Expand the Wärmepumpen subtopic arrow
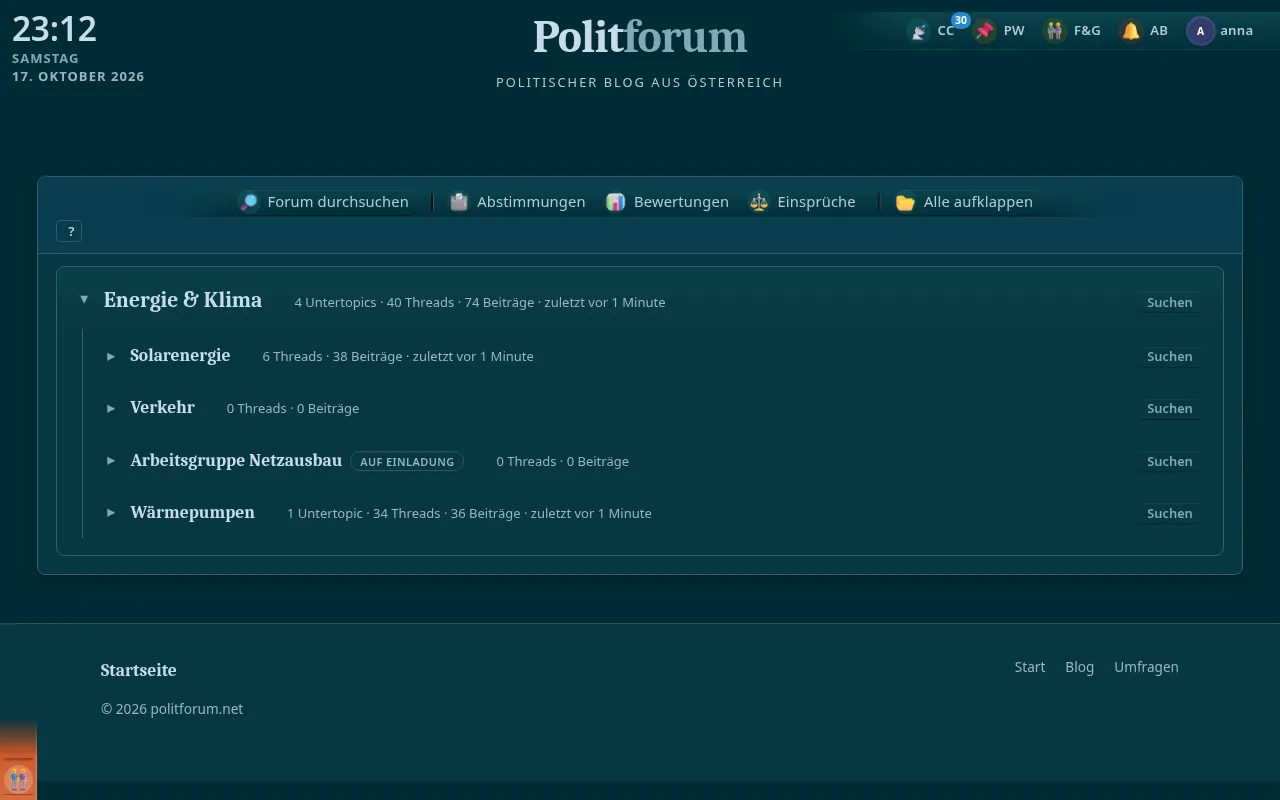 pos(111,513)
